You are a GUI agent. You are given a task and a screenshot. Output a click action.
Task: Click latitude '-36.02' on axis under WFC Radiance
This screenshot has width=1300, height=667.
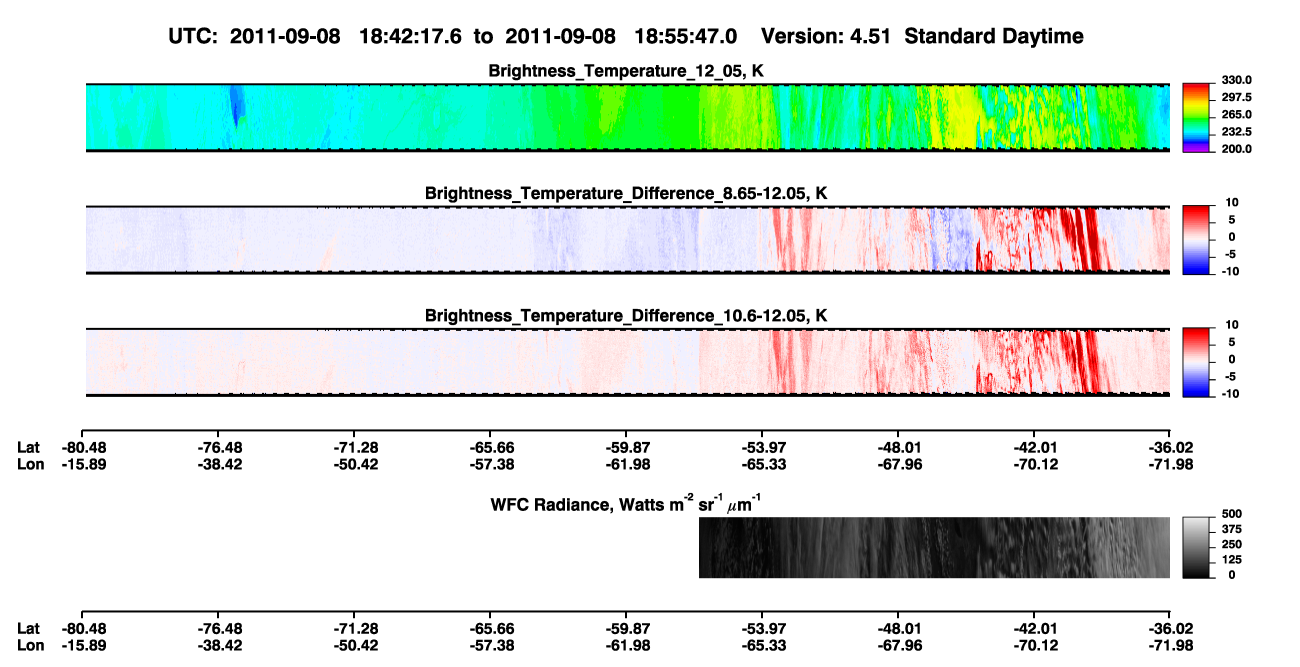click(x=1170, y=628)
